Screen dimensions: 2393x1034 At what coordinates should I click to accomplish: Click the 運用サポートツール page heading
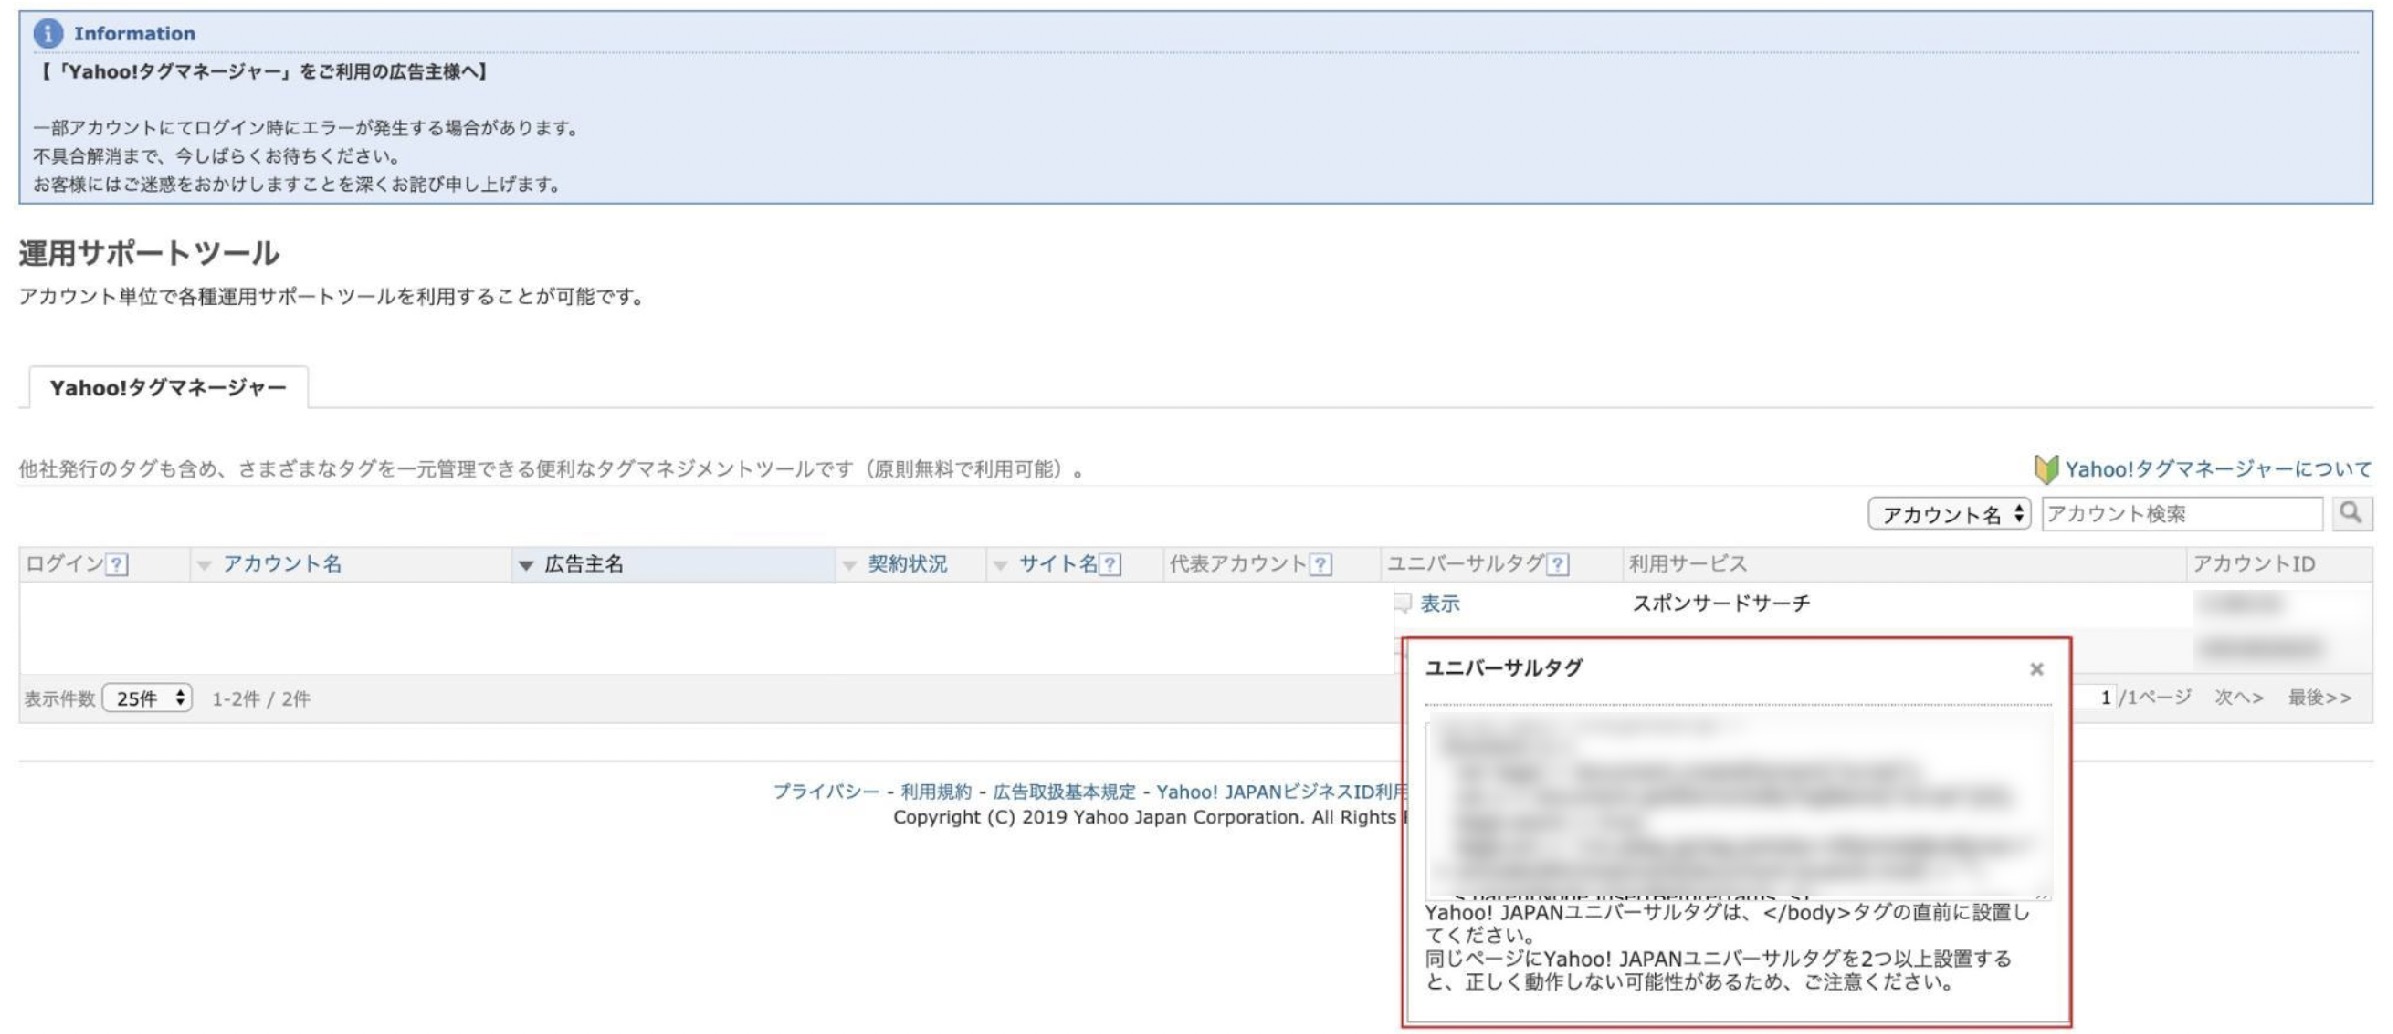tap(149, 253)
